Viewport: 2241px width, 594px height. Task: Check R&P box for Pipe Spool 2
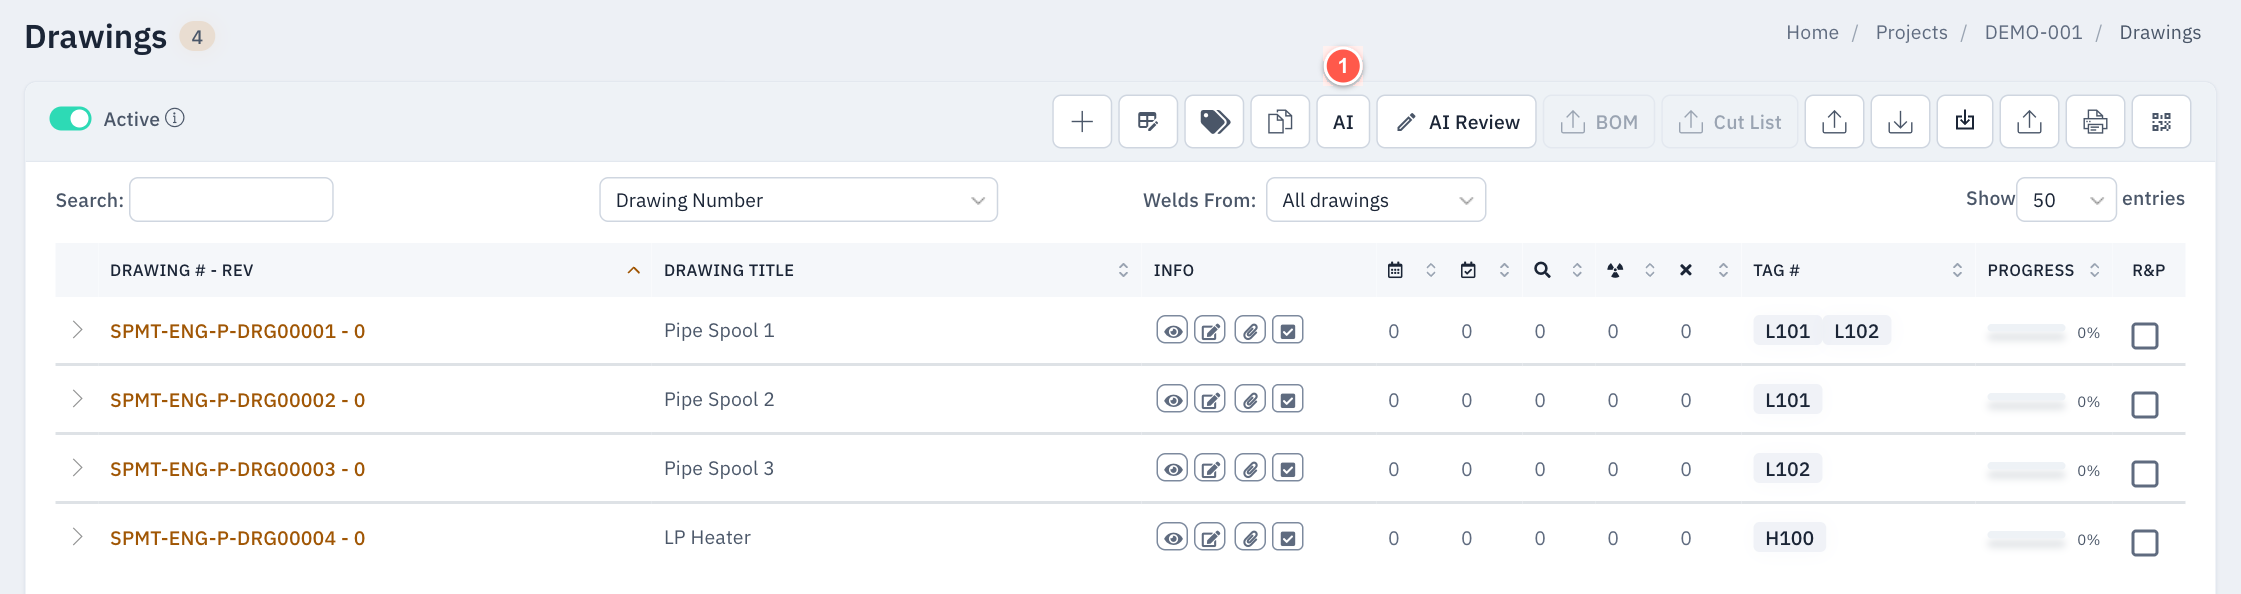2145,405
